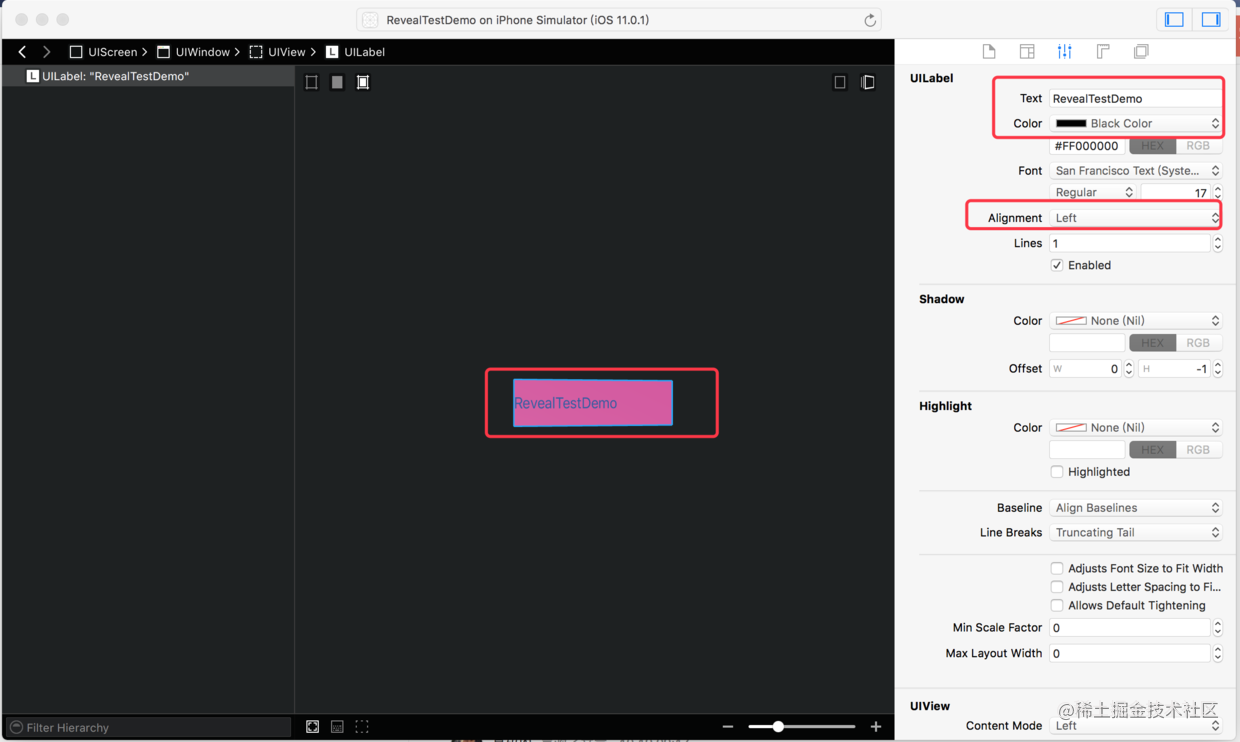Click the middle image icon in the bottom bar
The height and width of the screenshot is (742, 1240).
[x=337, y=727]
